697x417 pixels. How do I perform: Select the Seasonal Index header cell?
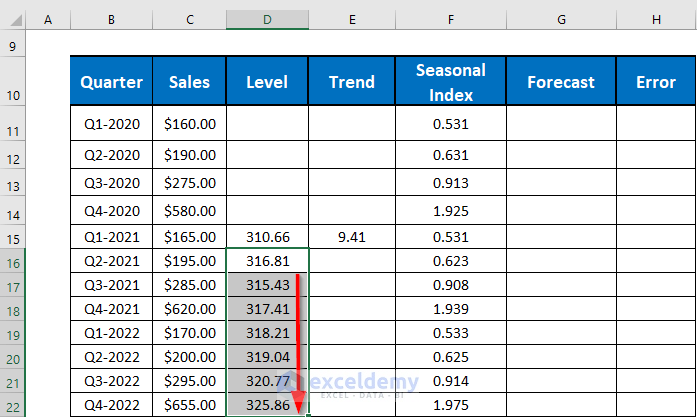(451, 83)
